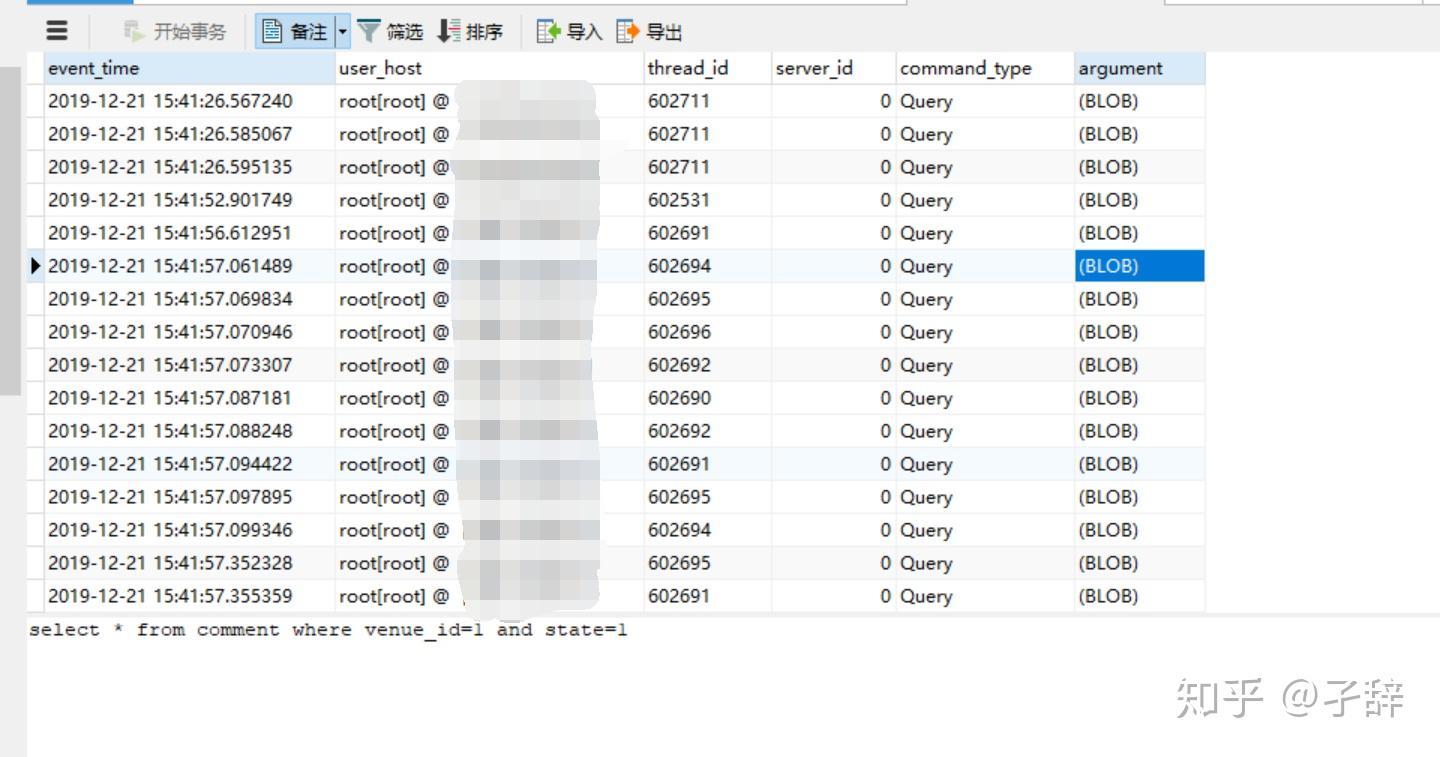This screenshot has height=757, width=1440.
Task: Open the 备注 view mode dropdown arrow
Action: tap(343, 31)
